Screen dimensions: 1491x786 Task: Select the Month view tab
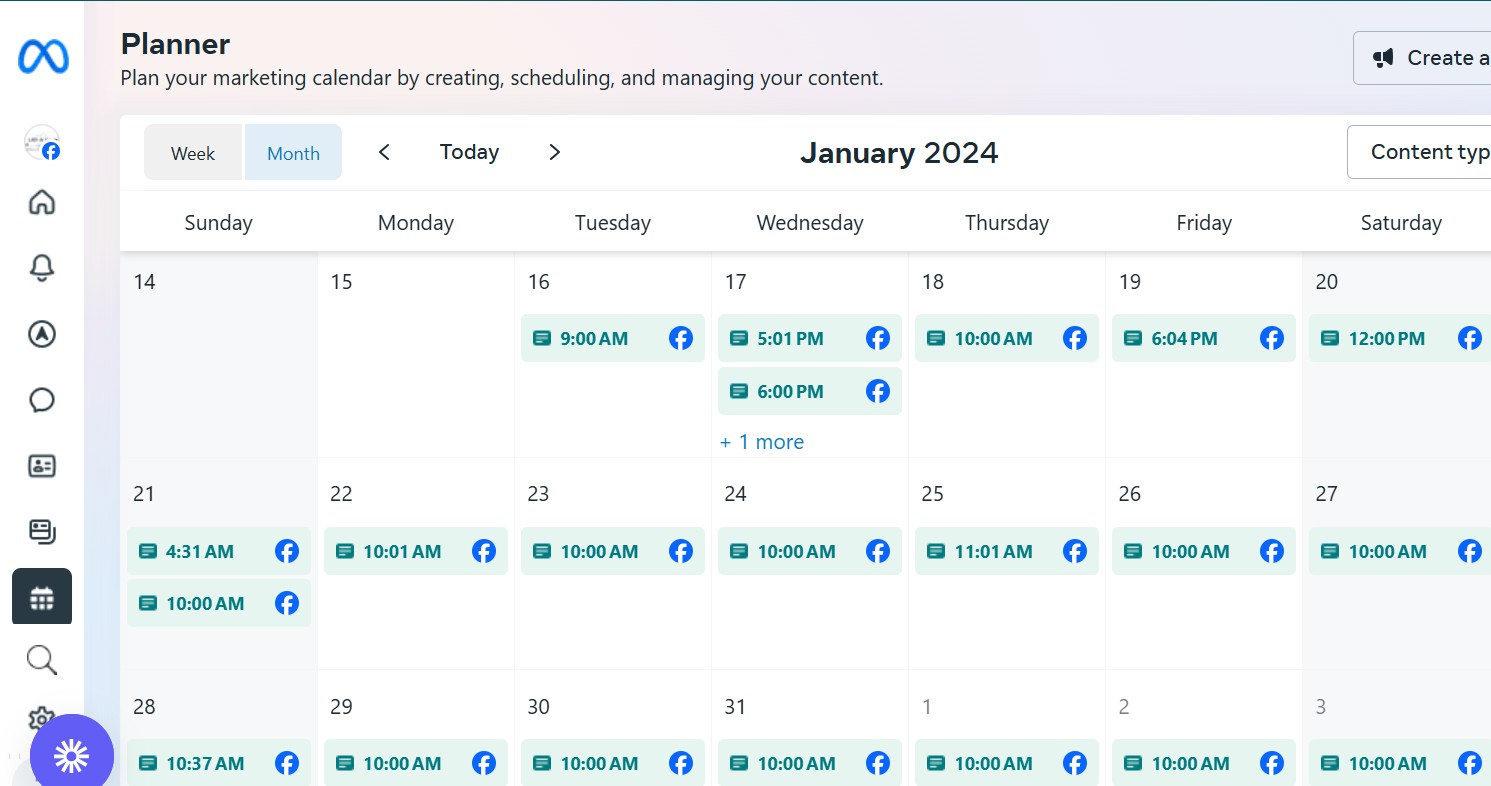(293, 153)
